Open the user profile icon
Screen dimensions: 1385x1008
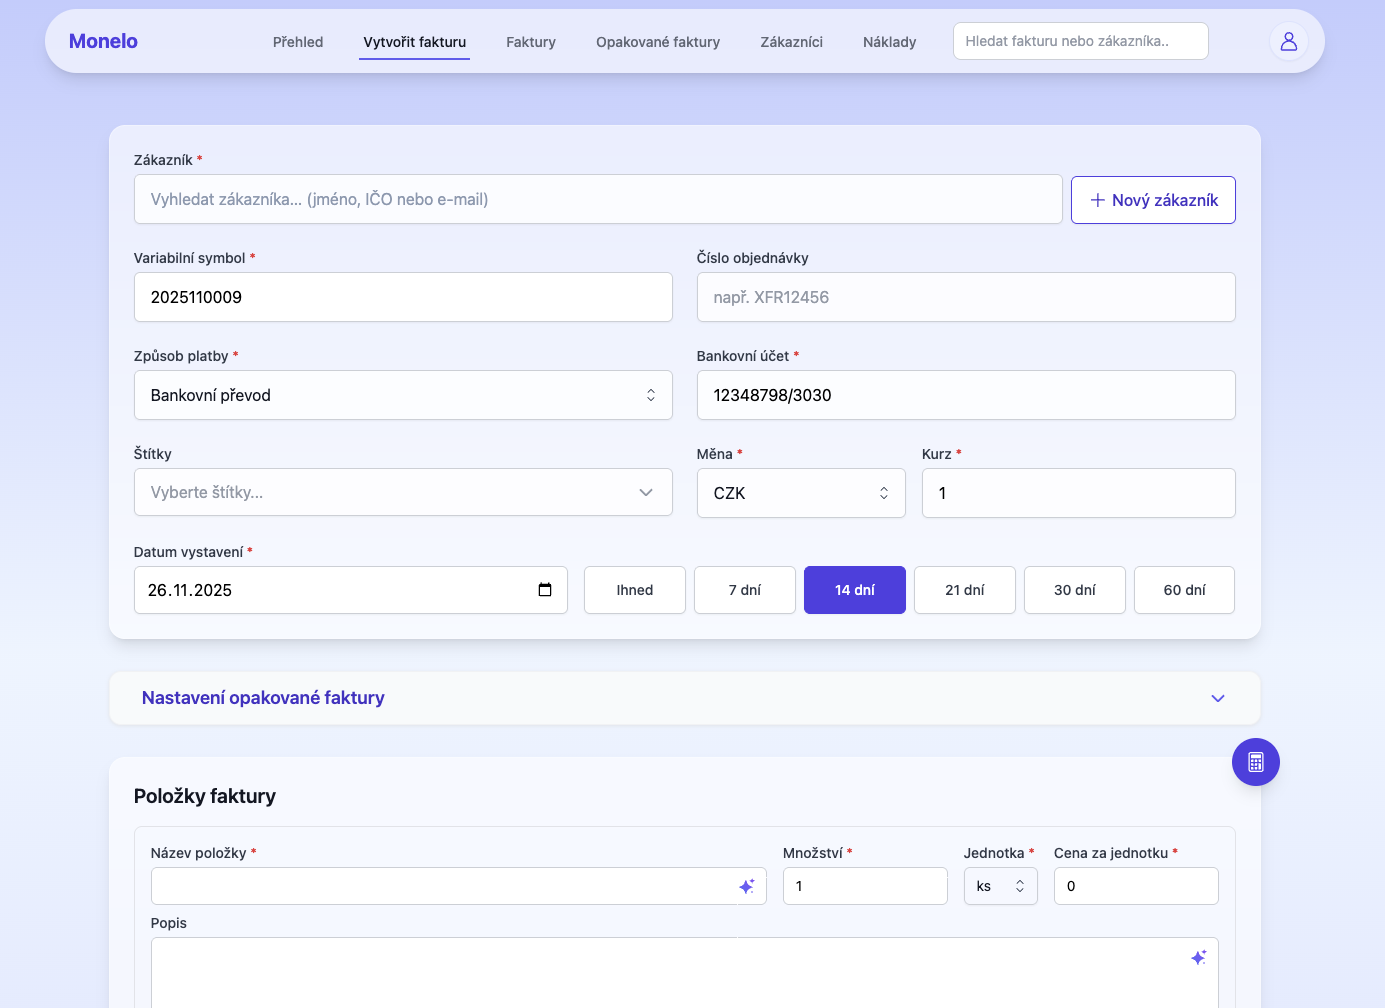1288,41
